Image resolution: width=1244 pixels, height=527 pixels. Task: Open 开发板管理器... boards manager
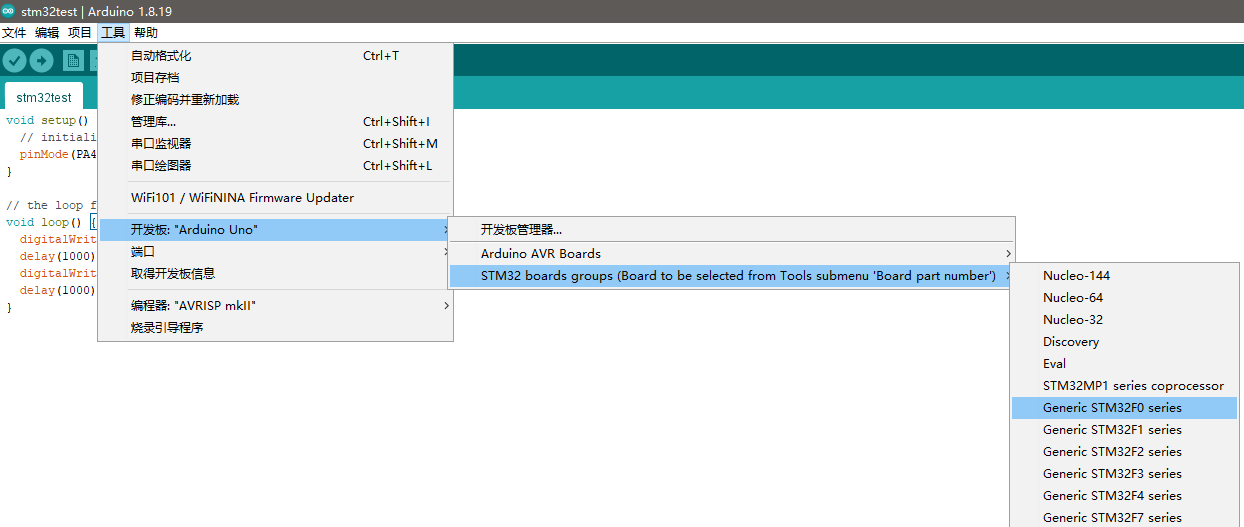tap(731, 230)
